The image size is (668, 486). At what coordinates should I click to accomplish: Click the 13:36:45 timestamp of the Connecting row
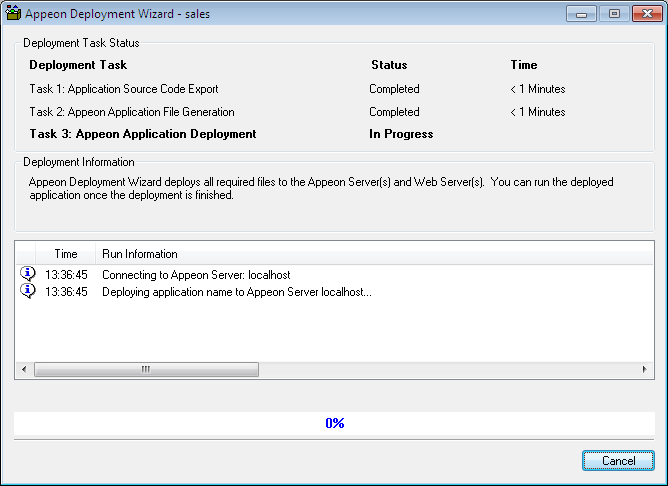coord(66,275)
